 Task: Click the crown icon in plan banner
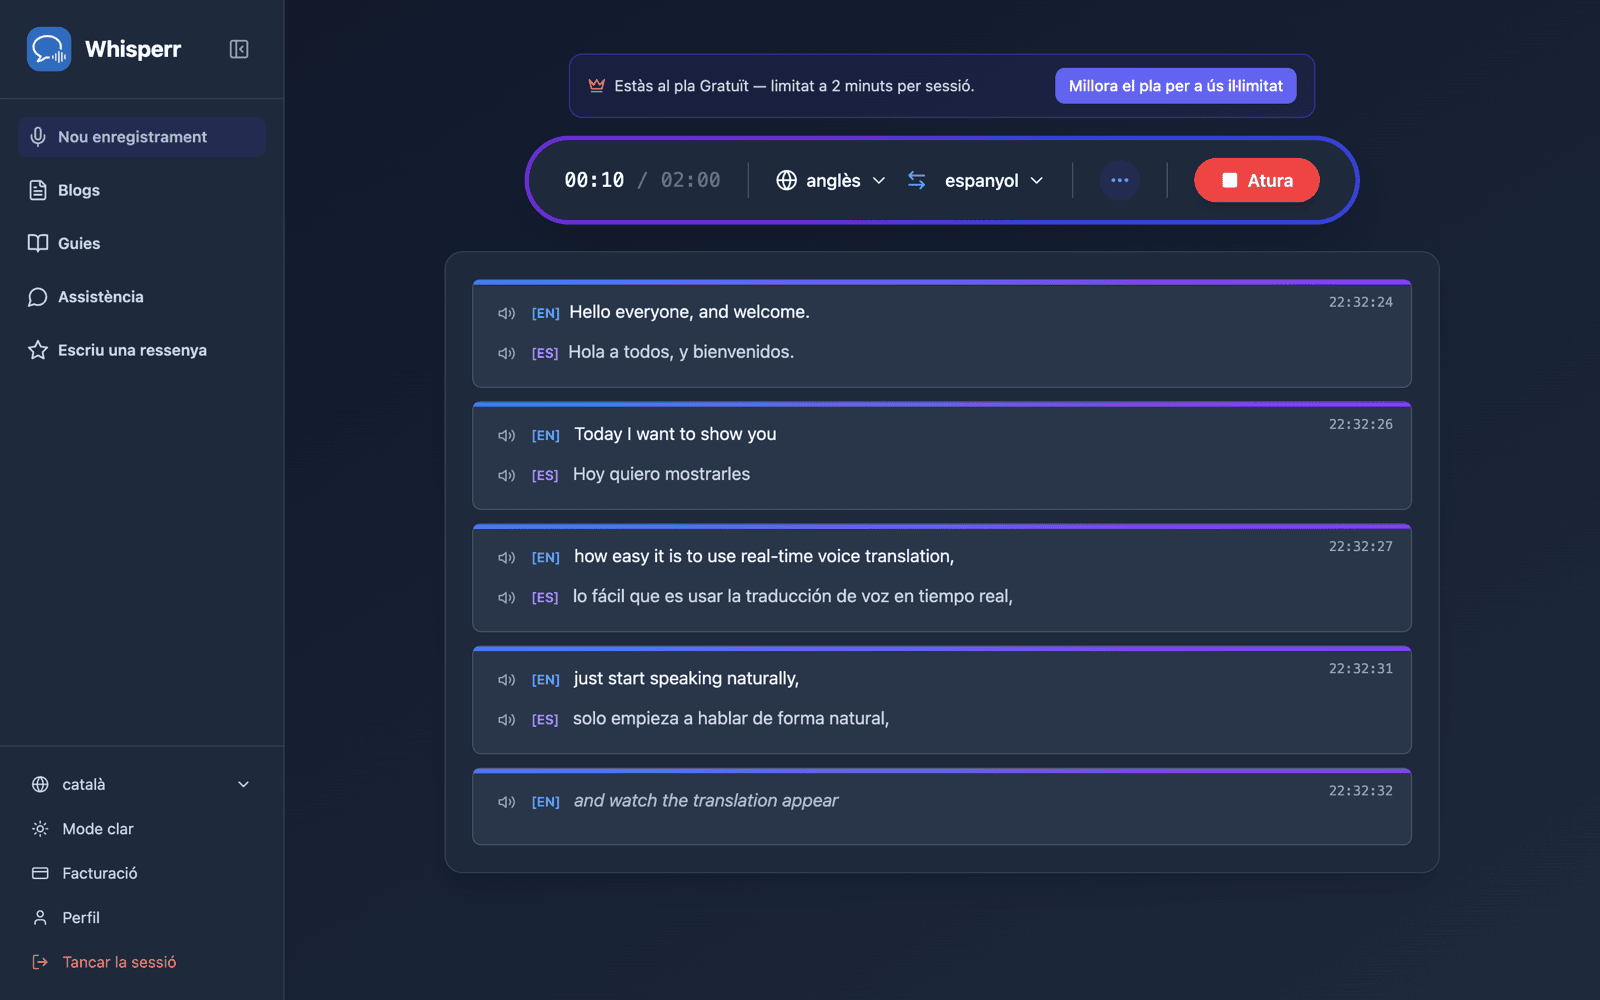pyautogui.click(x=597, y=86)
